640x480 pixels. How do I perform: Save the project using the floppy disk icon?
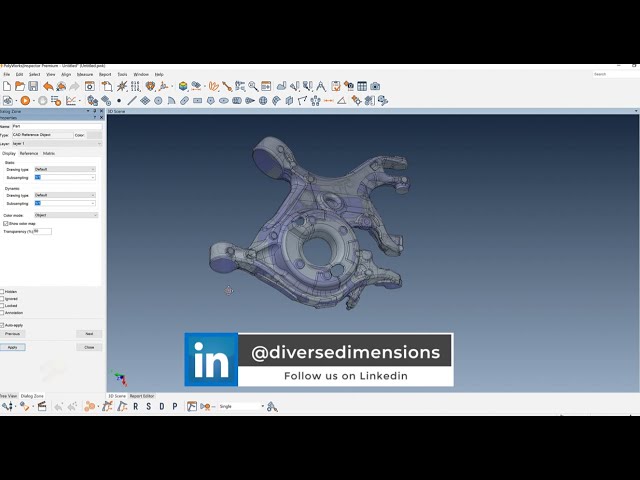(33, 86)
